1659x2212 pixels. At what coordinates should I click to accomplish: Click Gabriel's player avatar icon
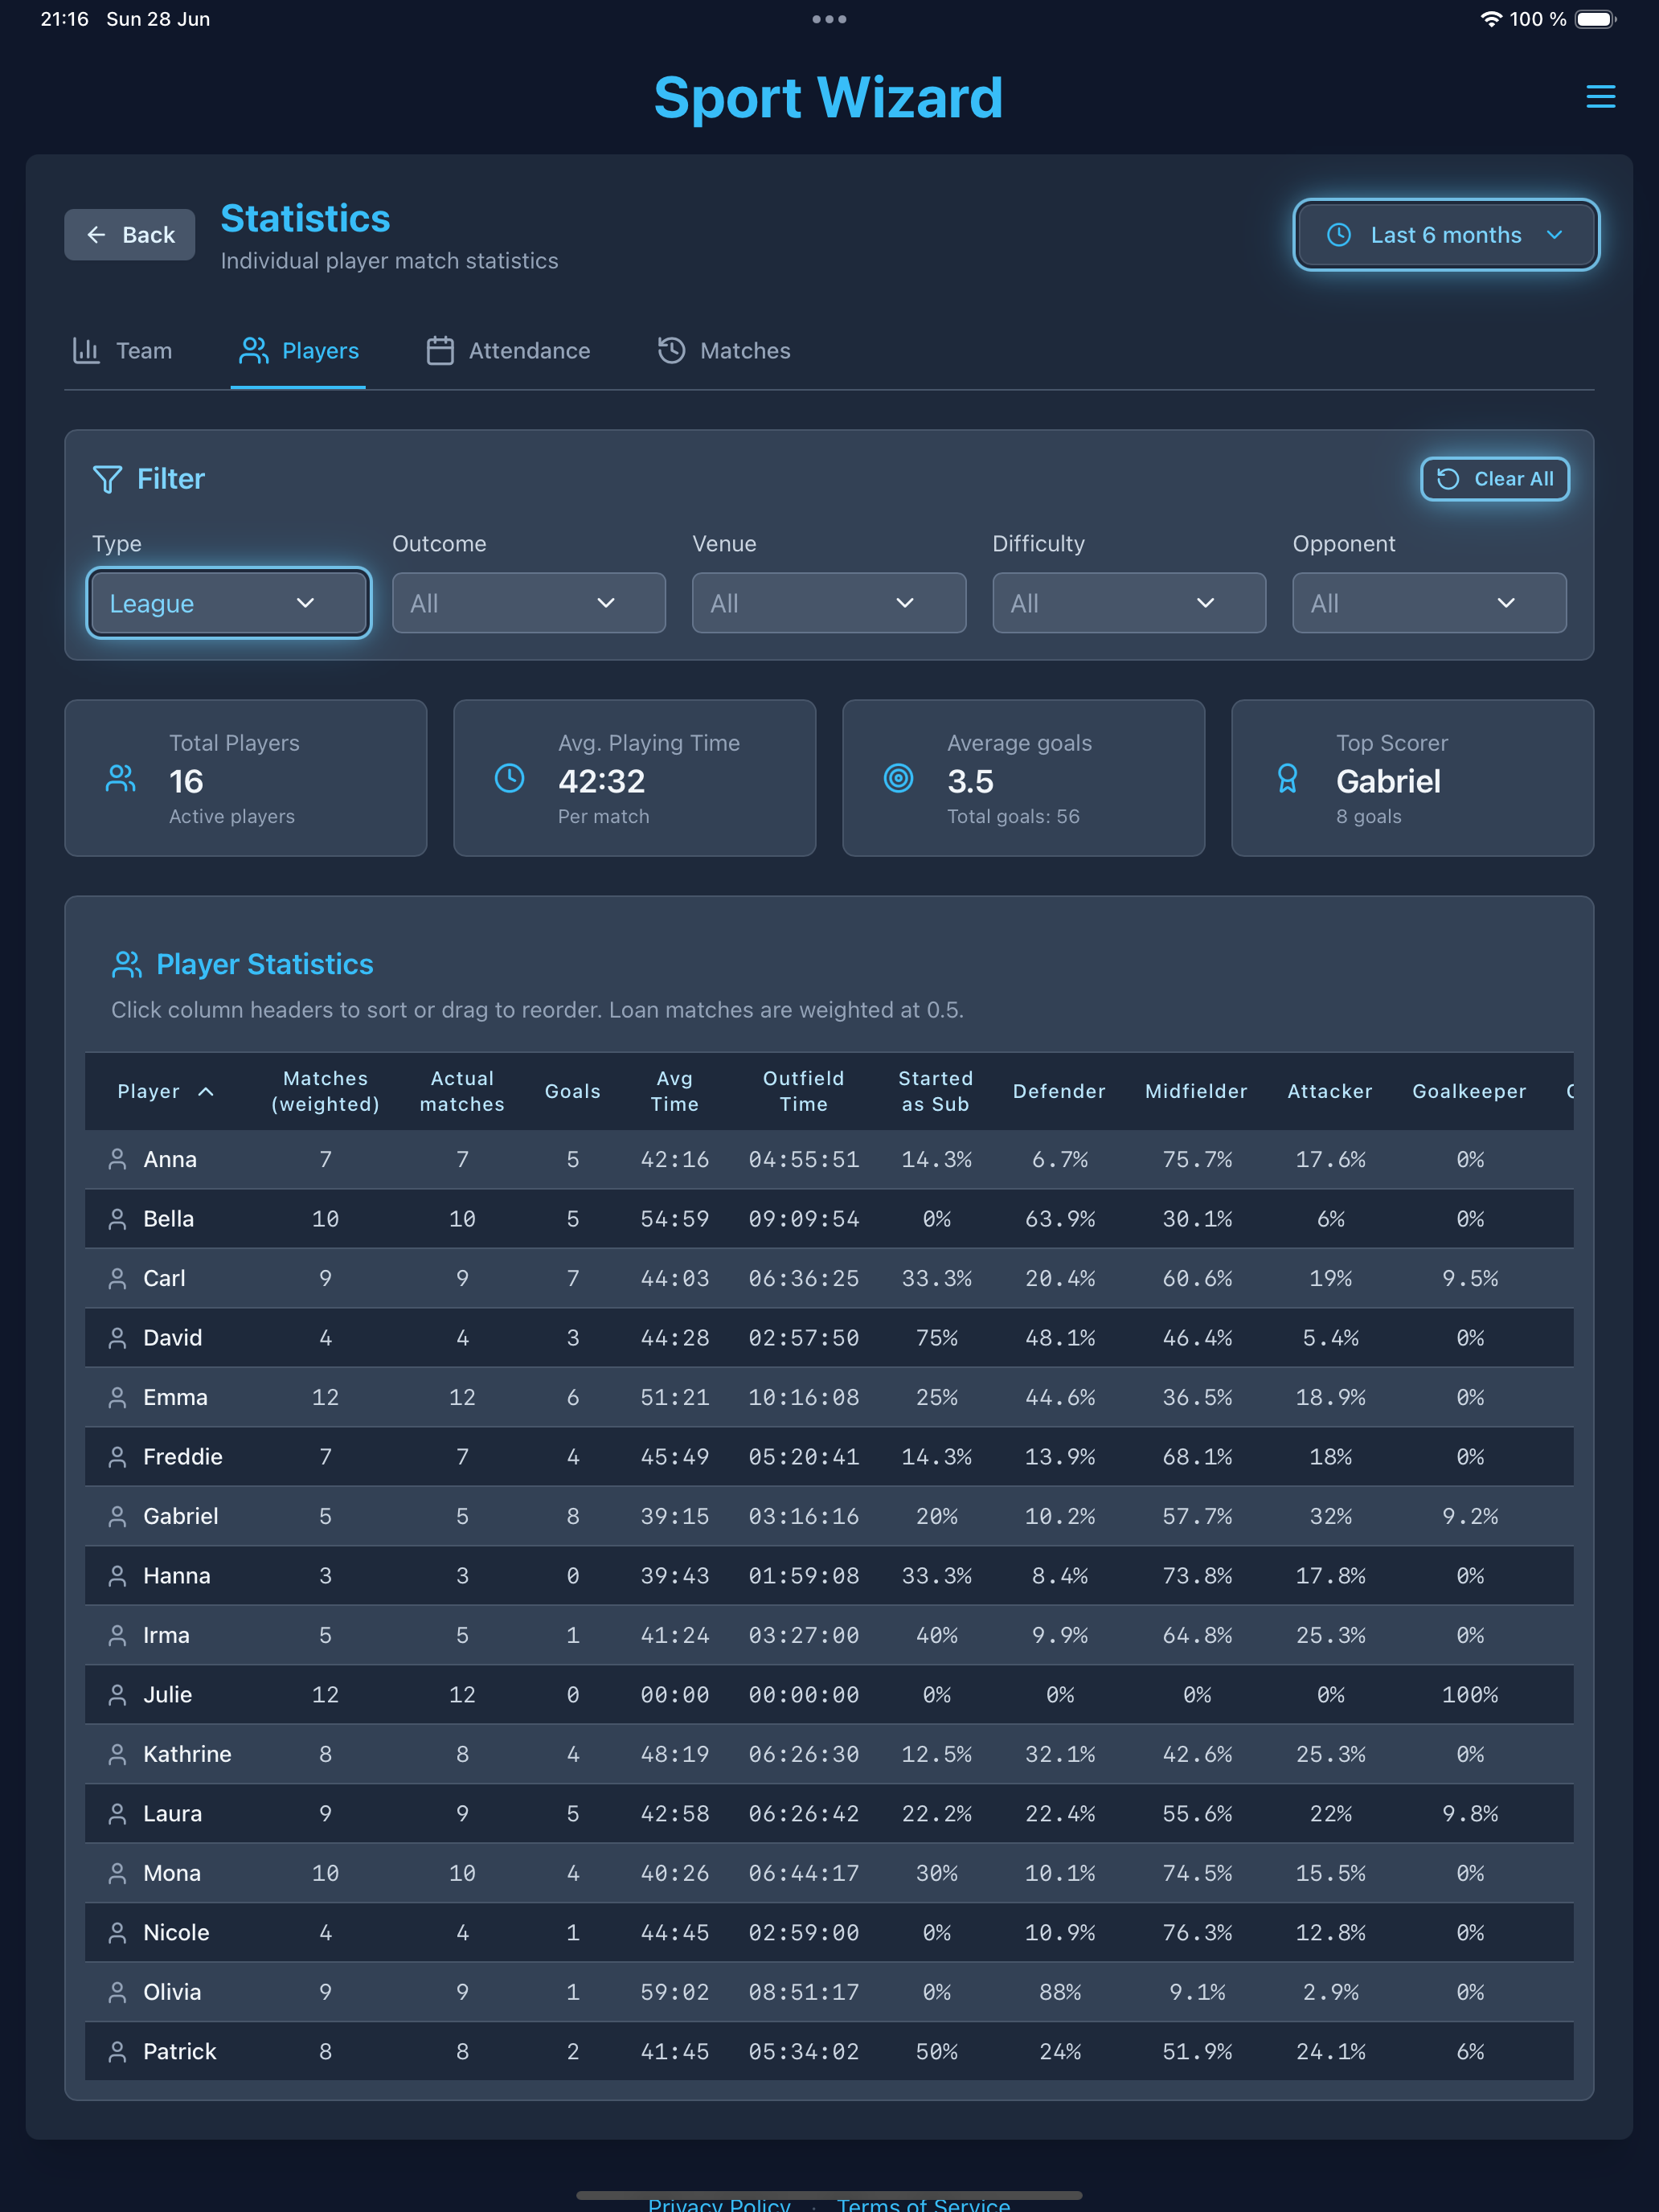coord(117,1516)
